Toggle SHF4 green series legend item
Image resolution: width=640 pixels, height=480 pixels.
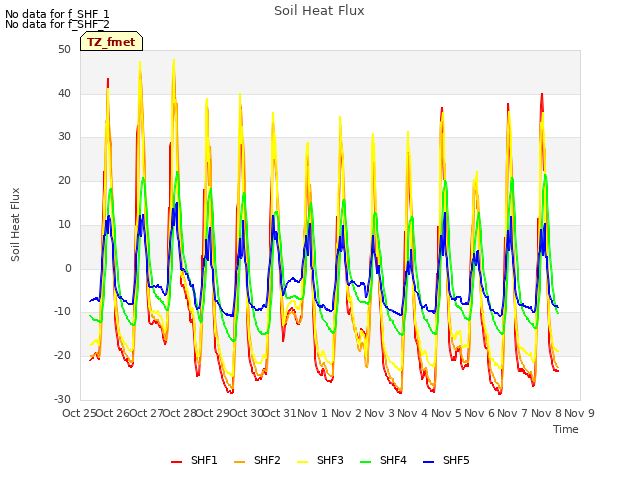pyautogui.click(x=383, y=460)
